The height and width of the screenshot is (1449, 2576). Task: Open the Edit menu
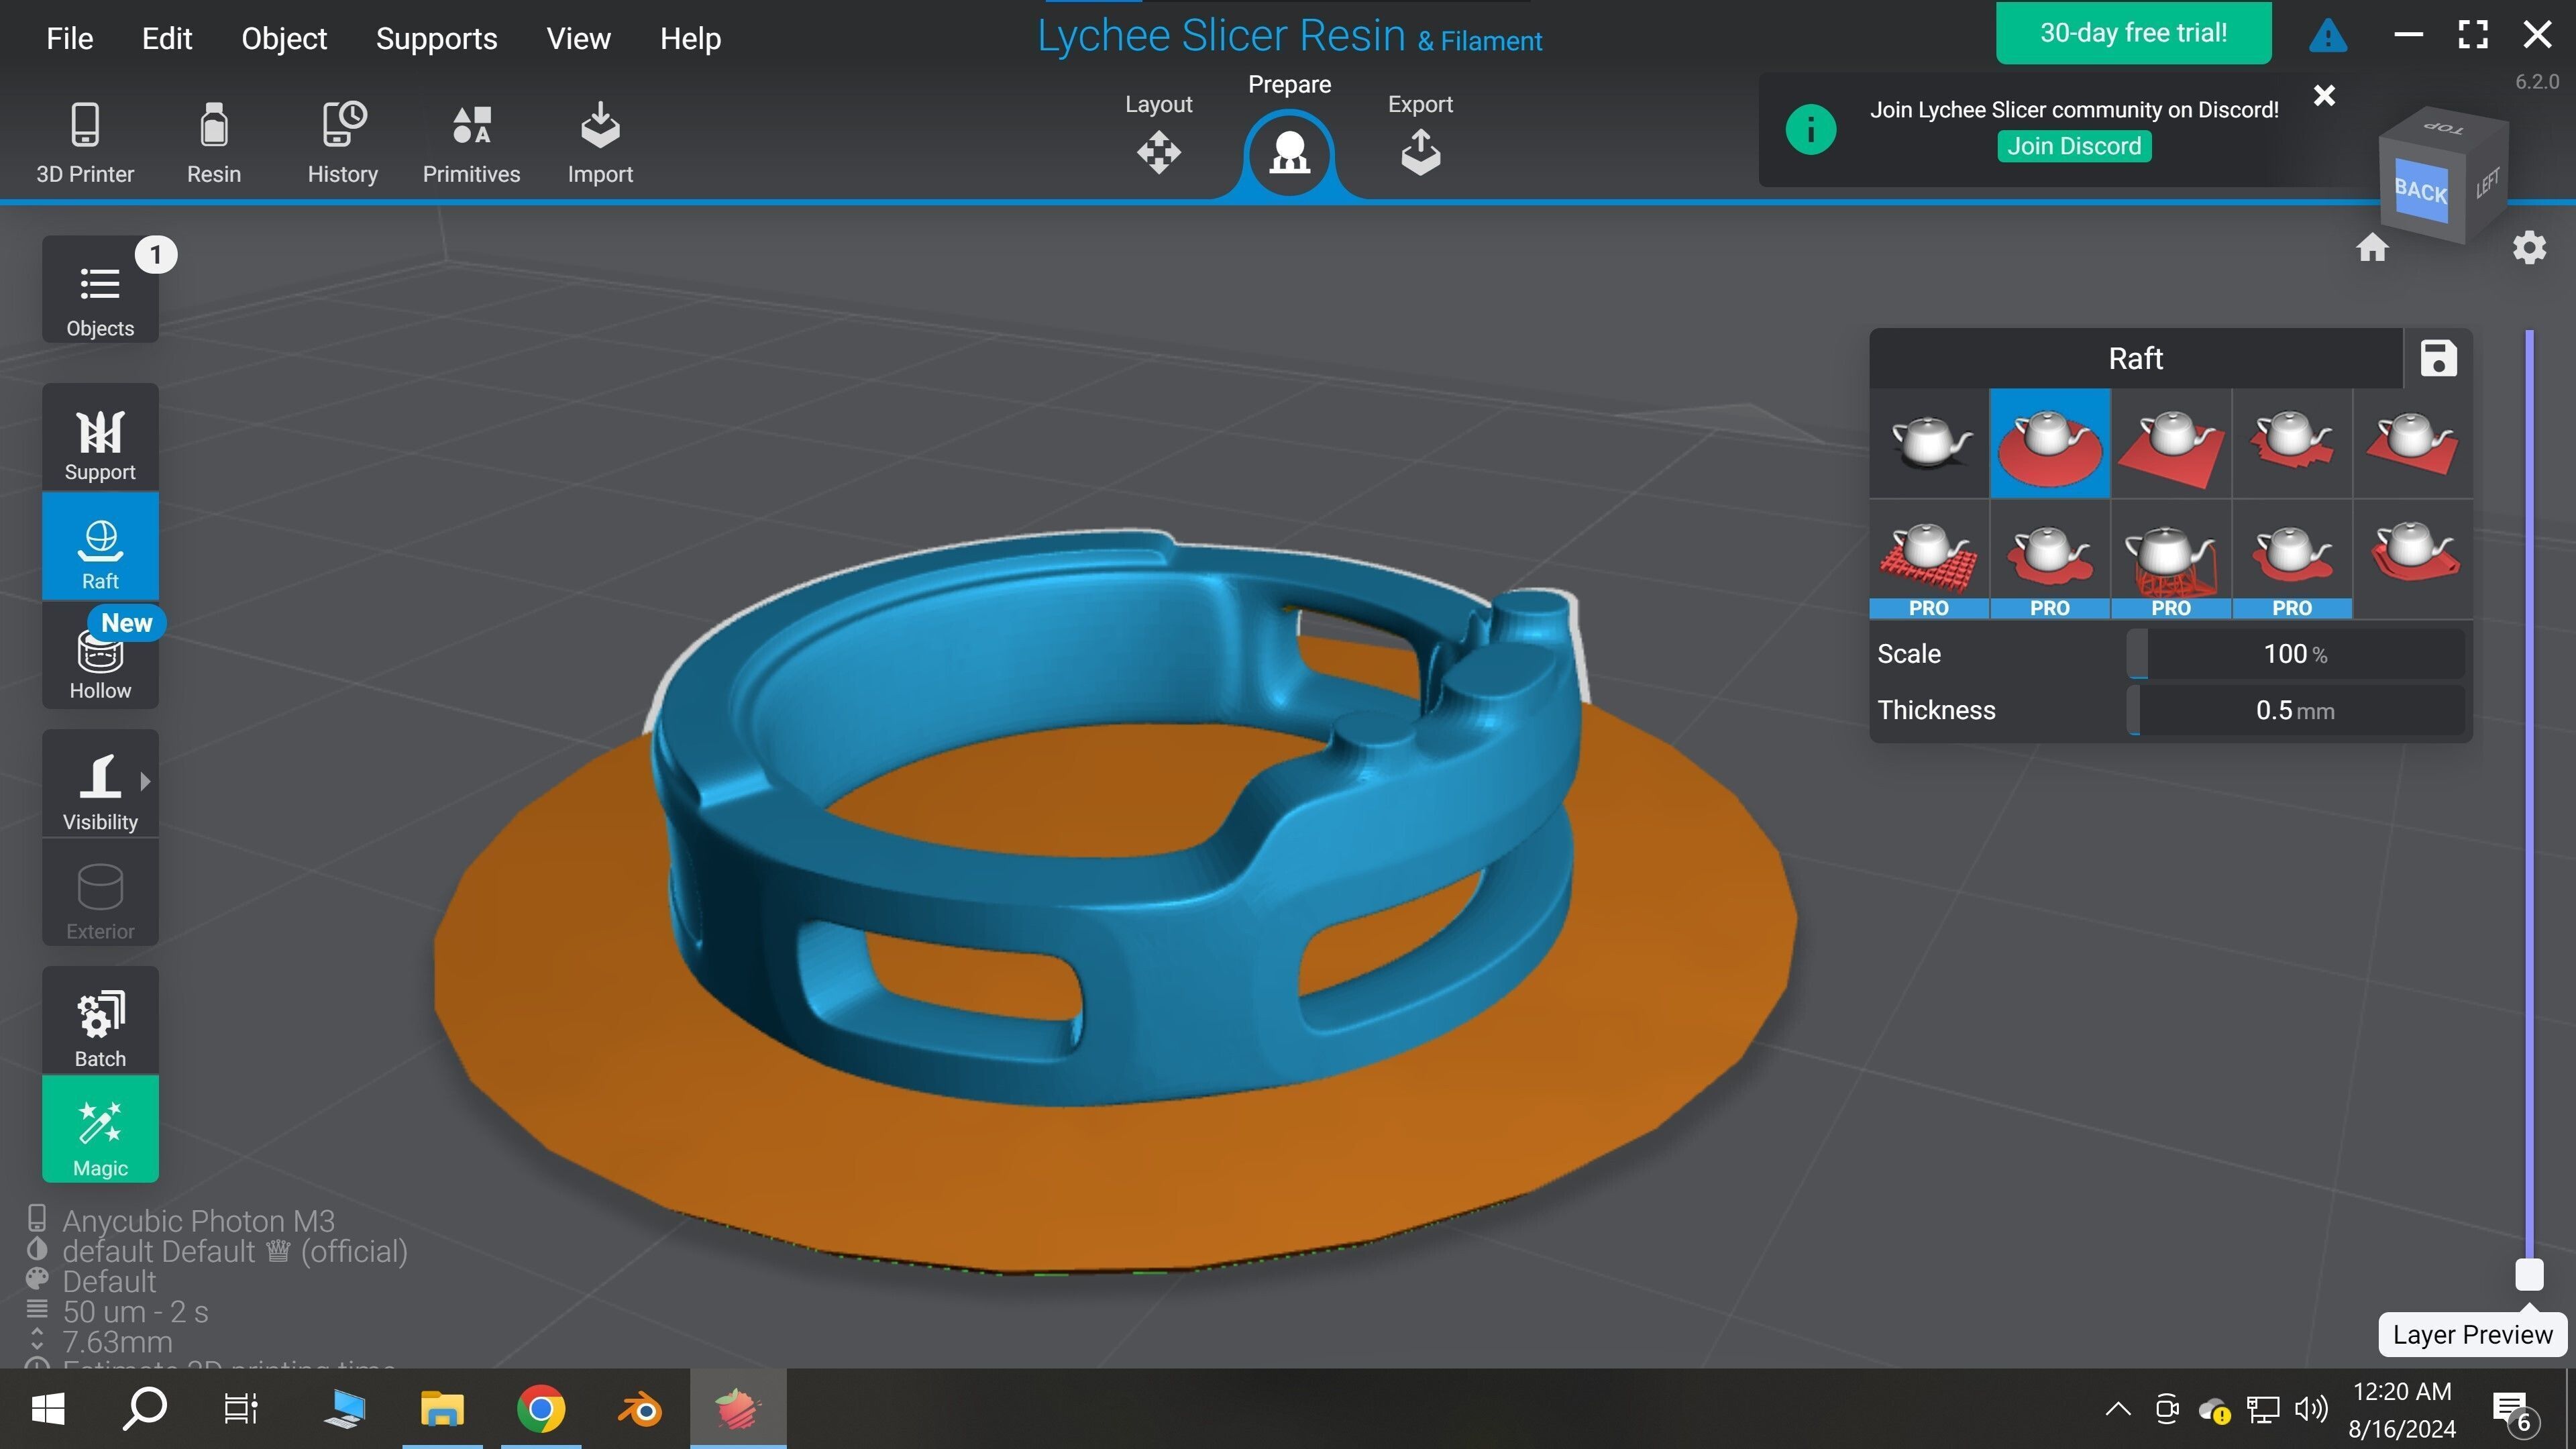click(x=166, y=38)
